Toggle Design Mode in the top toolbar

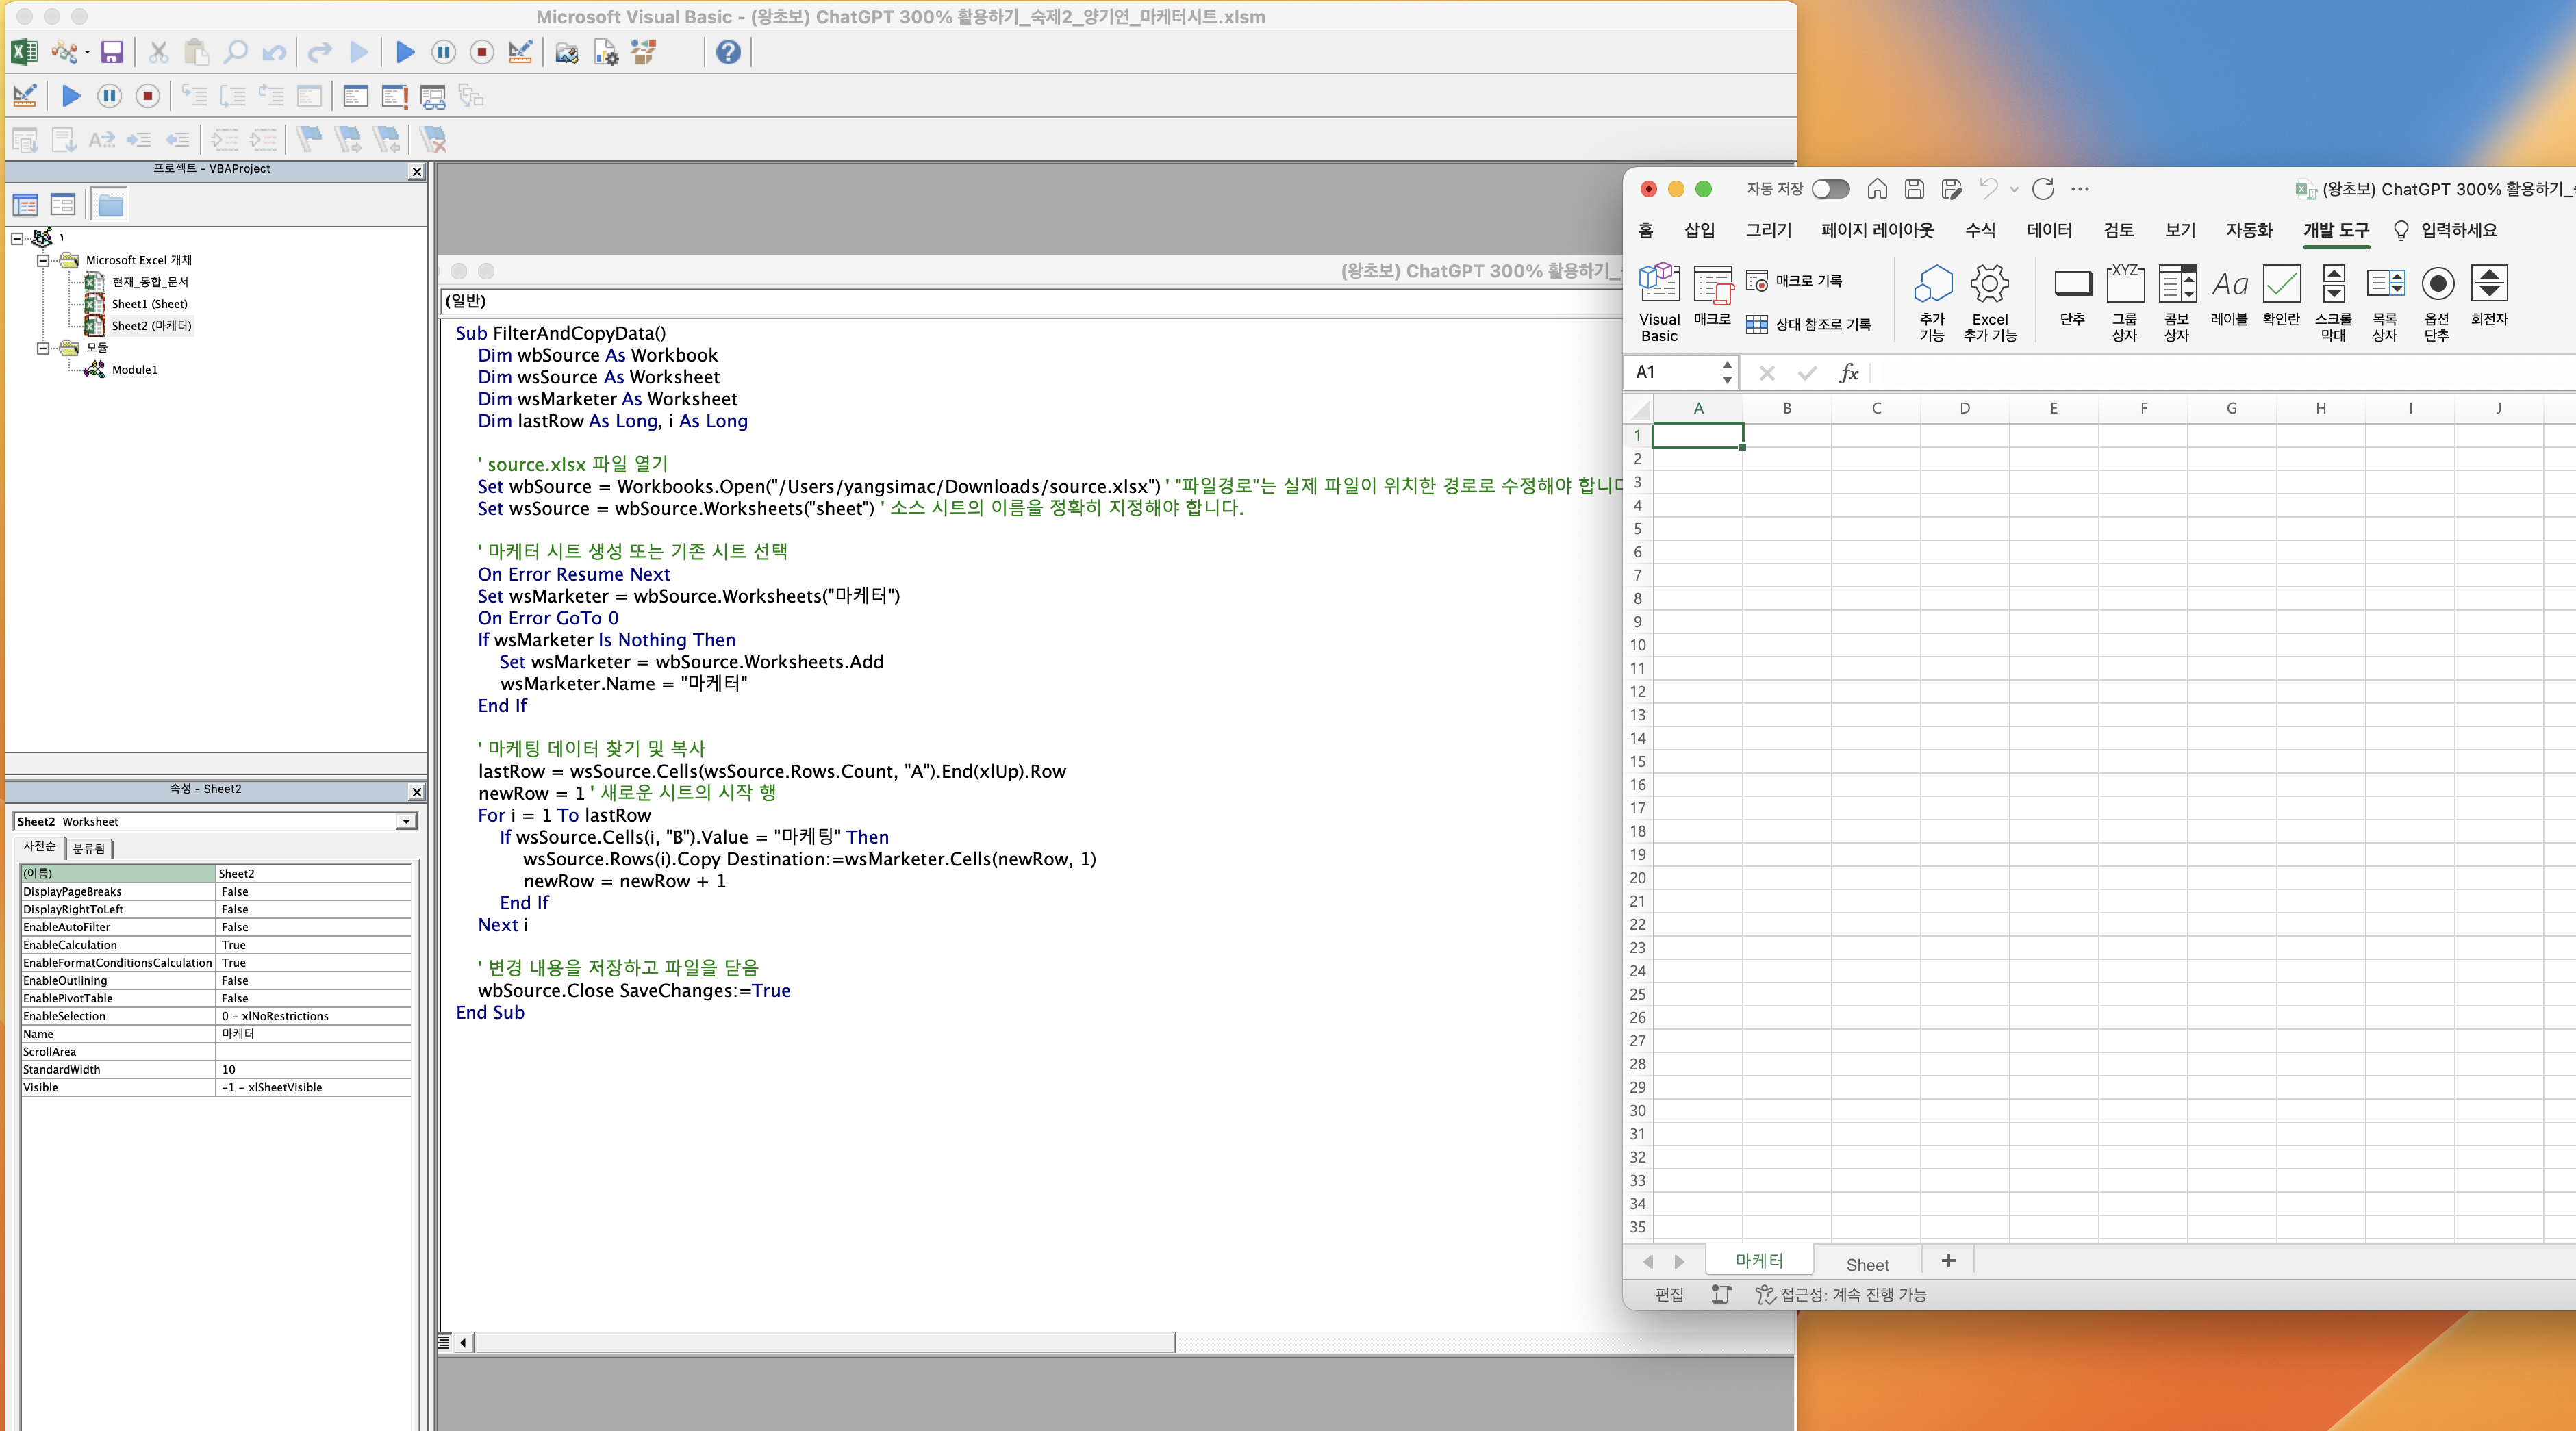(520, 52)
